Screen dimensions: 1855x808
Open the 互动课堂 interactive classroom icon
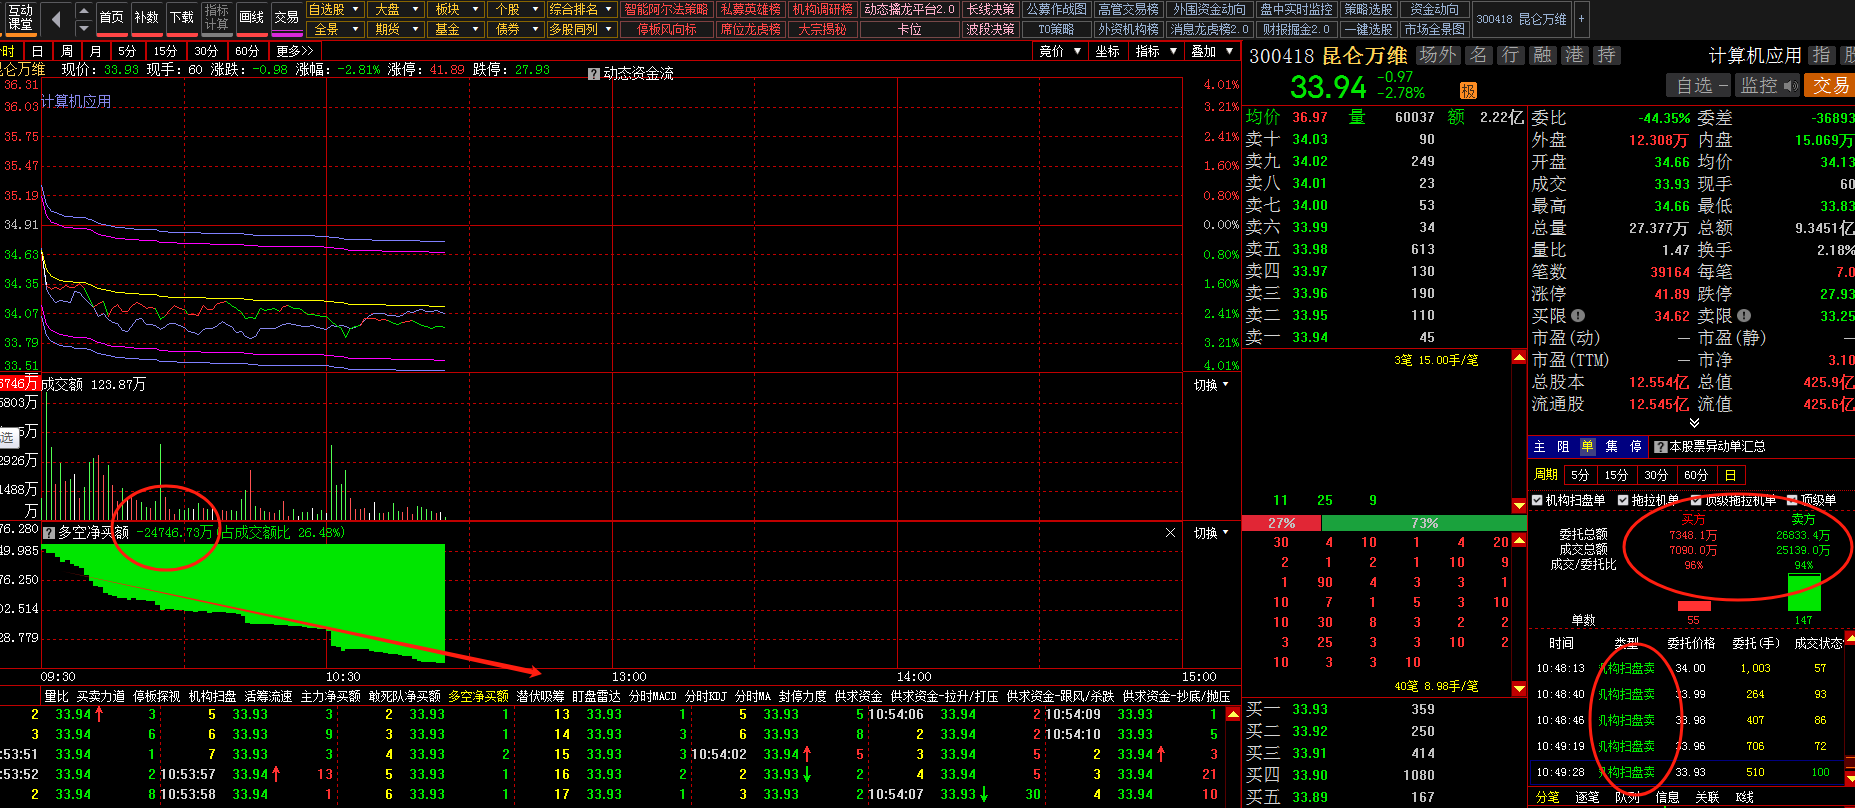point(19,17)
